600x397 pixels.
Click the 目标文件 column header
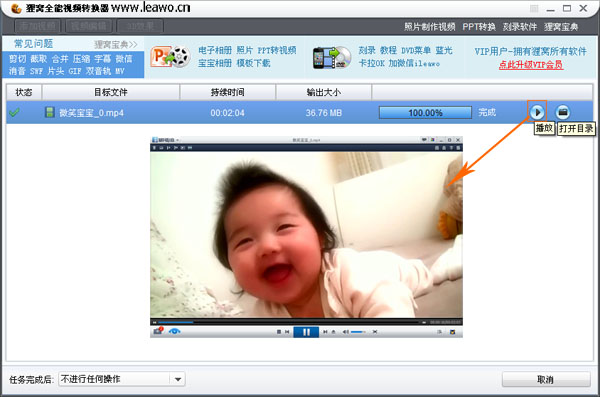[x=111, y=92]
